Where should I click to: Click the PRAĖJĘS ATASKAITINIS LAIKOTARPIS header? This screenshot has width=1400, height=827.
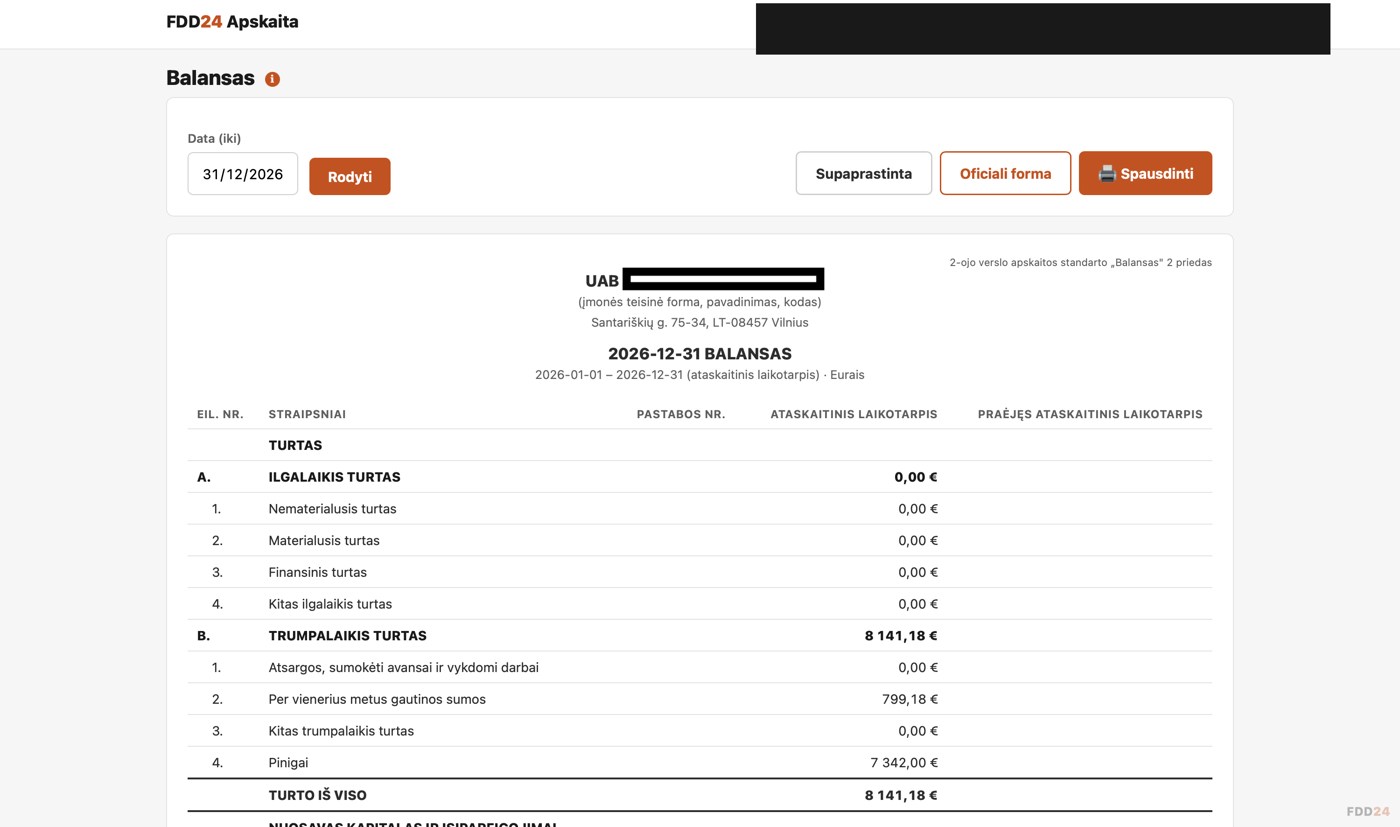coord(1090,414)
